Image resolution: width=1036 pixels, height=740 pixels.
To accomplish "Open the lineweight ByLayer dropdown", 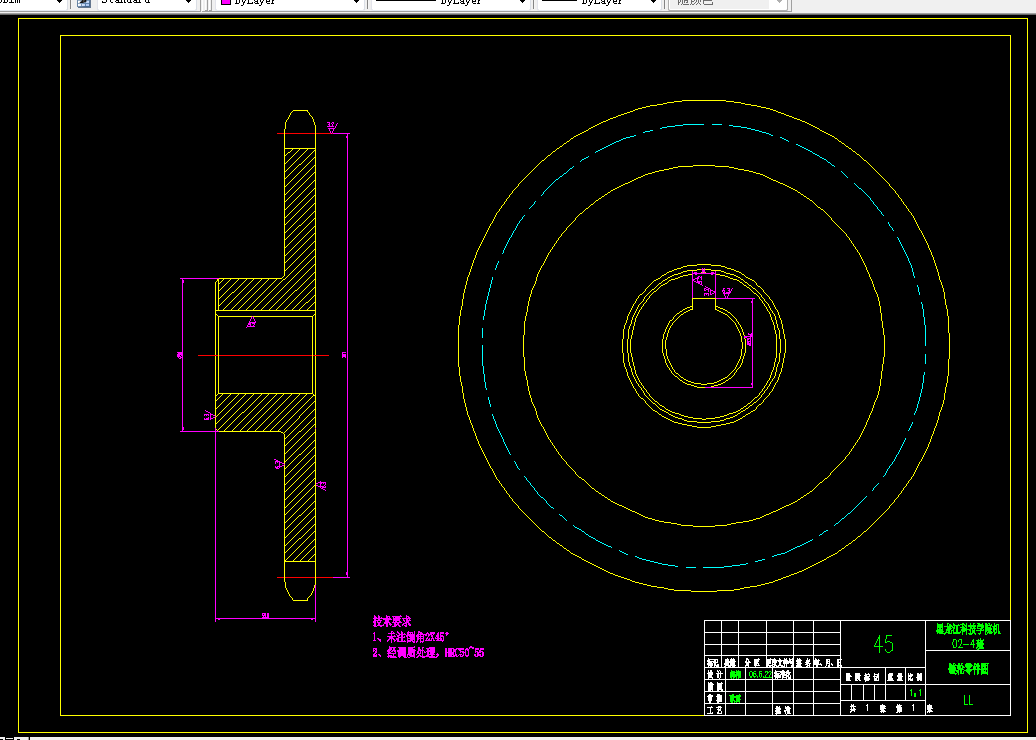I will coord(600,3).
